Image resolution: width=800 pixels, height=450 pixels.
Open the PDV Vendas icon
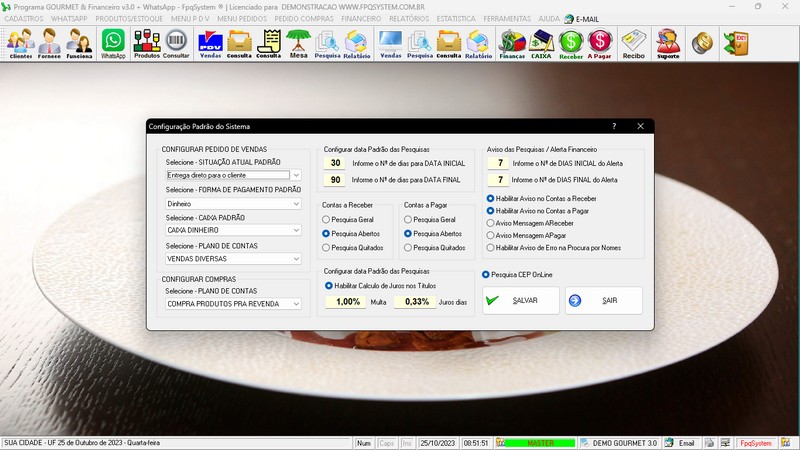[x=210, y=43]
